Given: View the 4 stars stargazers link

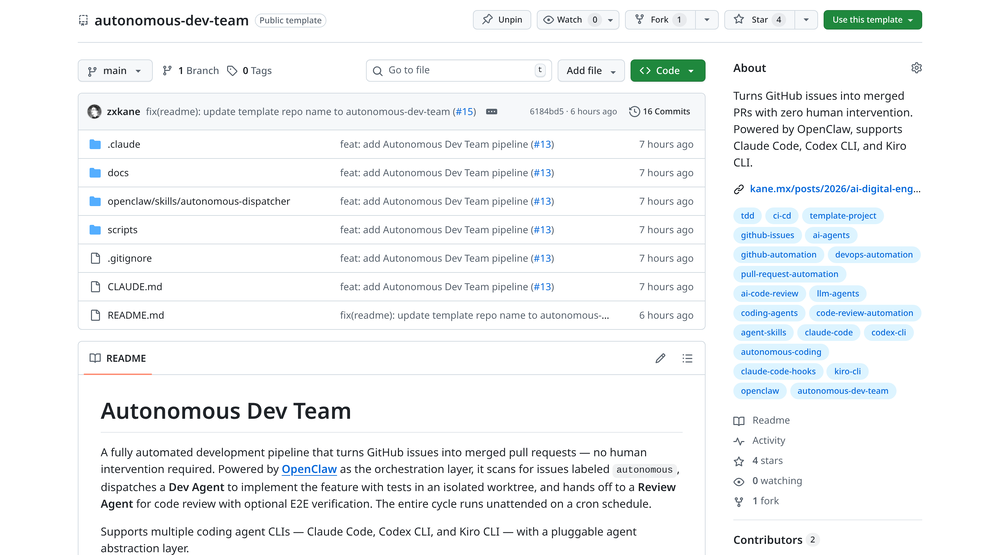Looking at the screenshot, I should 758,461.
